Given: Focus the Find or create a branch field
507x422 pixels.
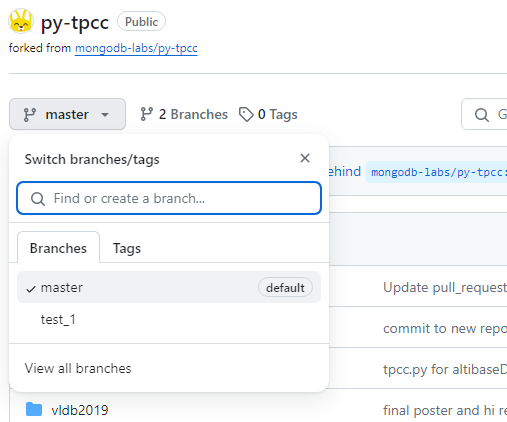Looking at the screenshot, I should 169,198.
